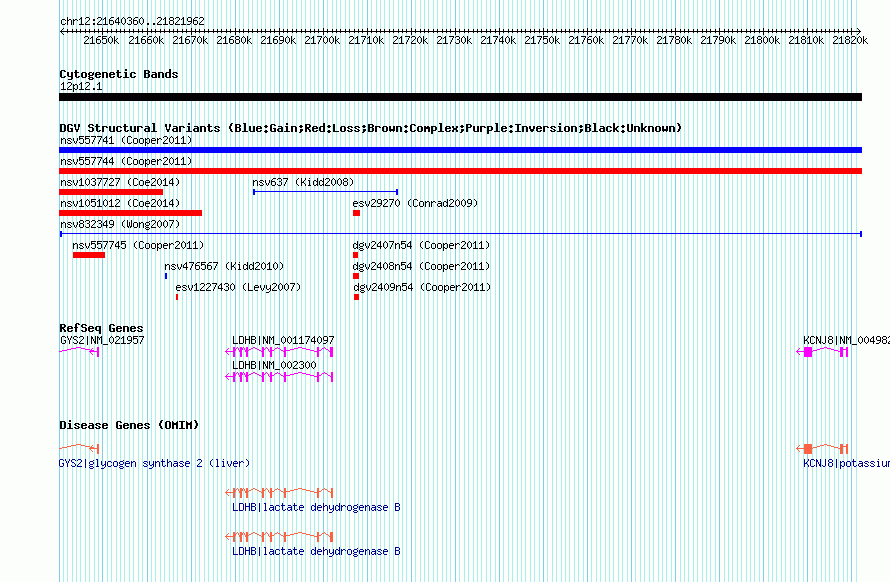Open the nsv1051012 (Coe2014) label

[x=120, y=203]
